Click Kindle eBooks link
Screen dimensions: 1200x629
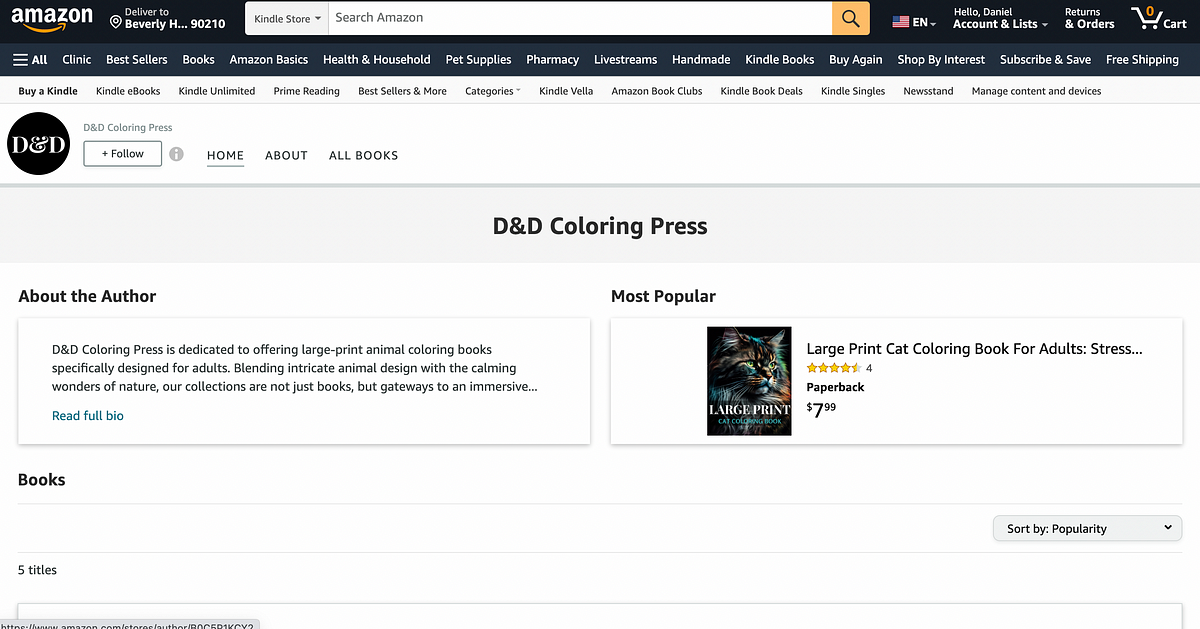click(128, 91)
